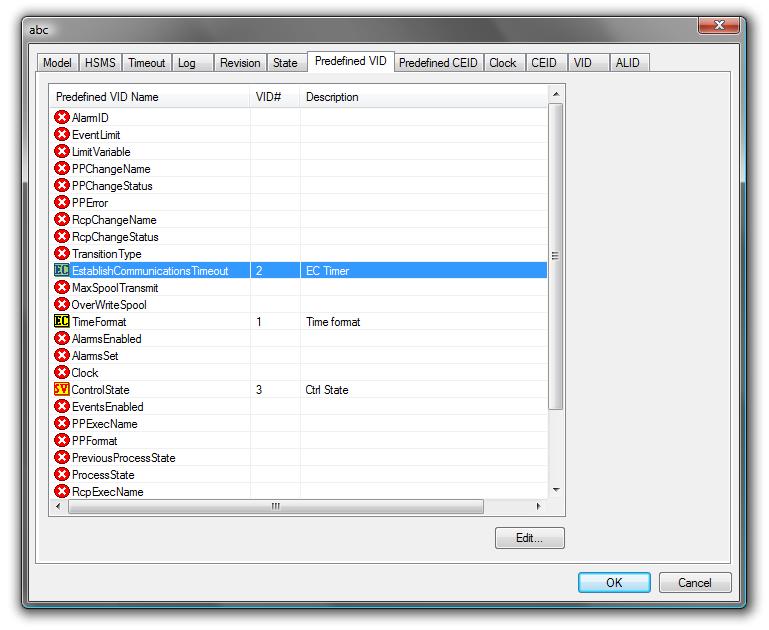Sort by Predefined VID Name column header

click(x=150, y=97)
